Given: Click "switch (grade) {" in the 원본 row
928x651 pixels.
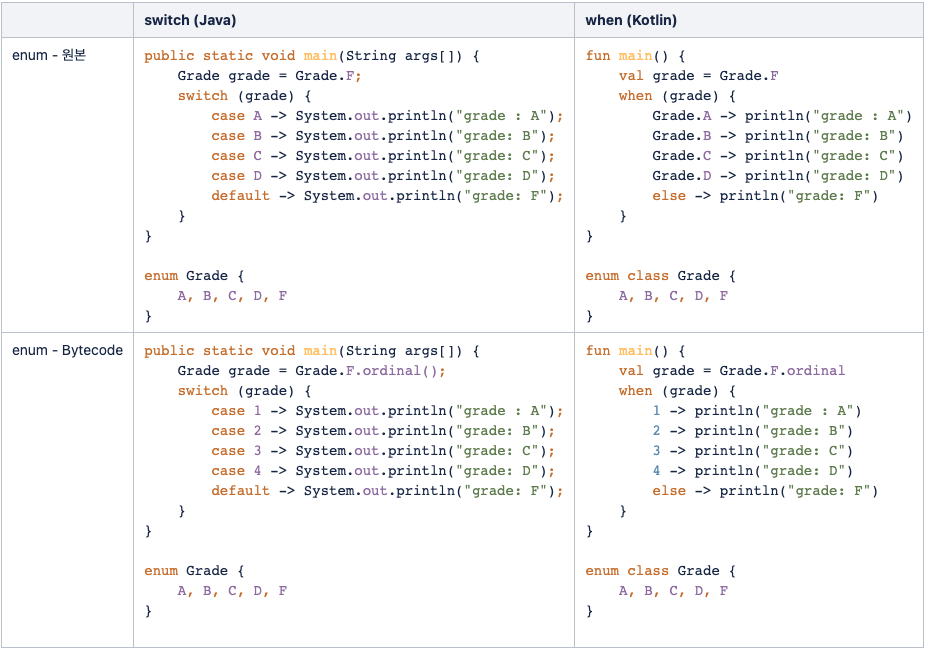Looking at the screenshot, I should (244, 96).
